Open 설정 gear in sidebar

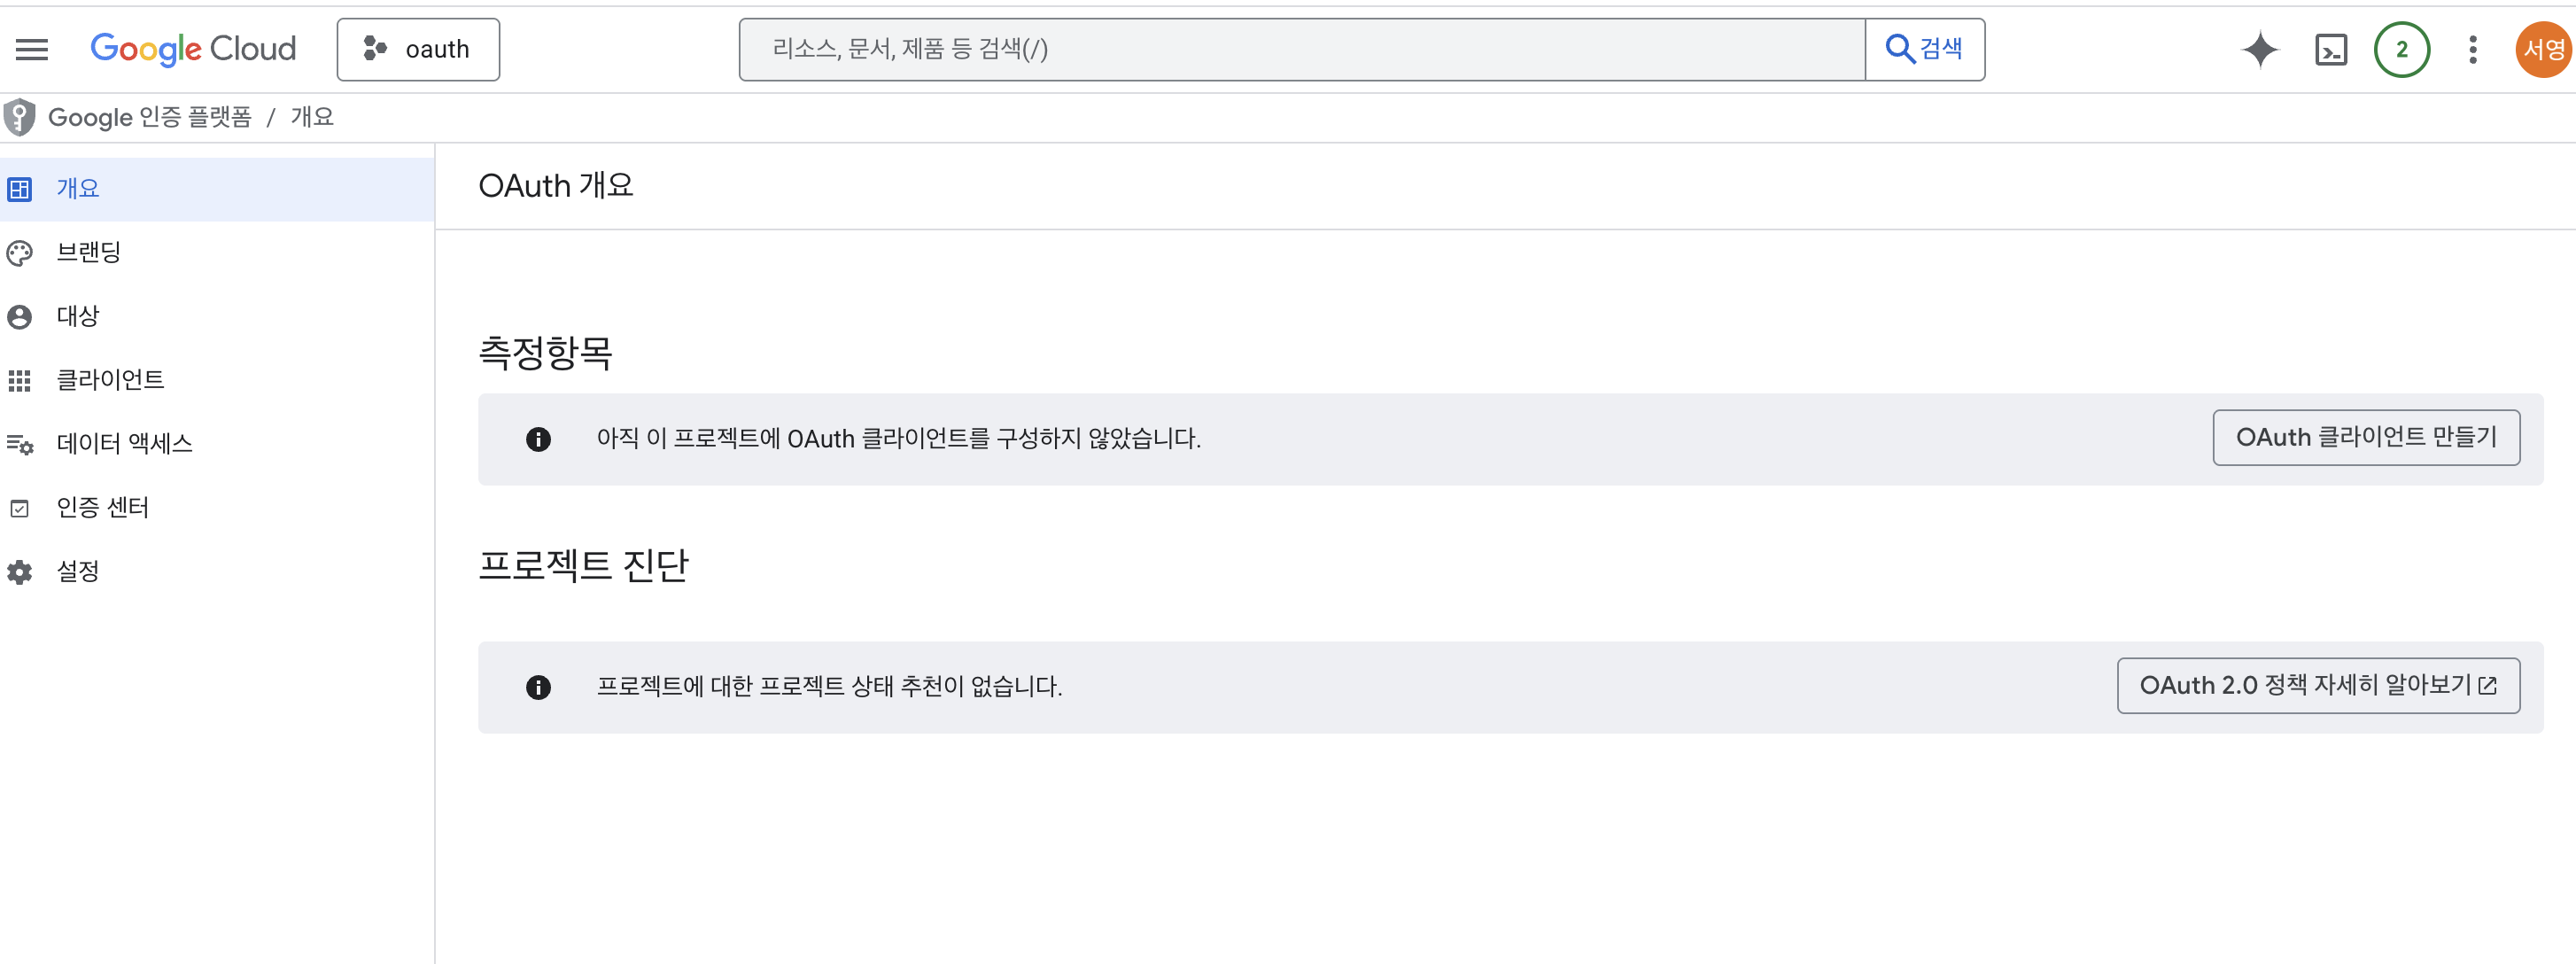coord(78,571)
